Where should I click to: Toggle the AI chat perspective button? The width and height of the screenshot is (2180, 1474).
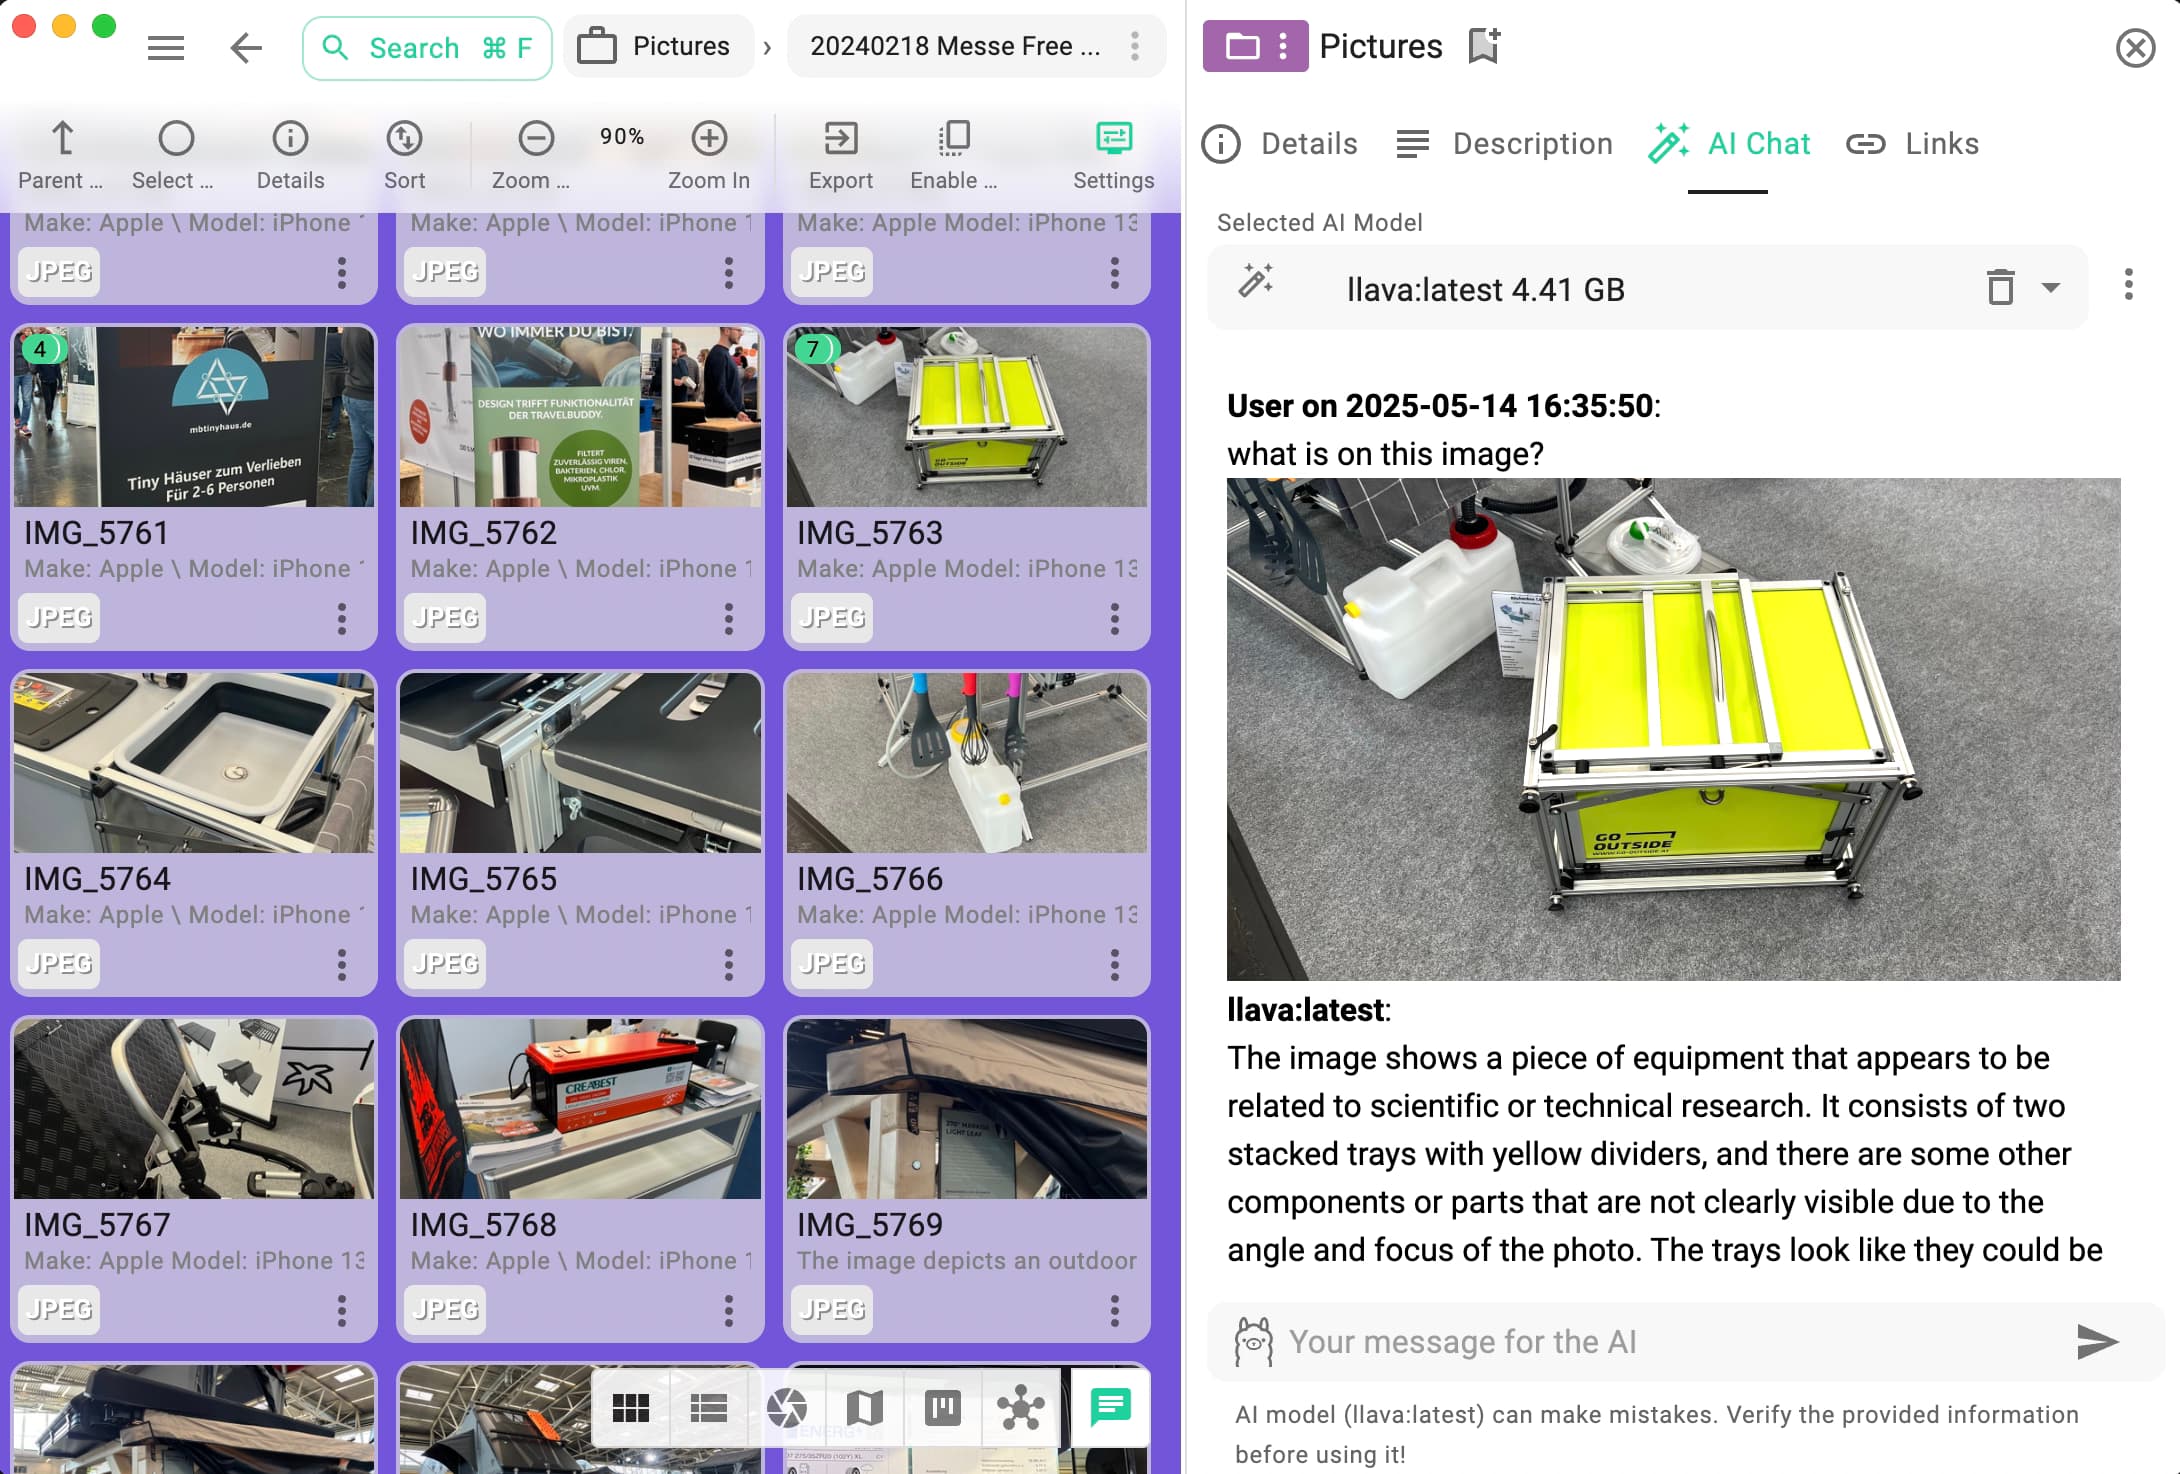pyautogui.click(x=1110, y=1408)
